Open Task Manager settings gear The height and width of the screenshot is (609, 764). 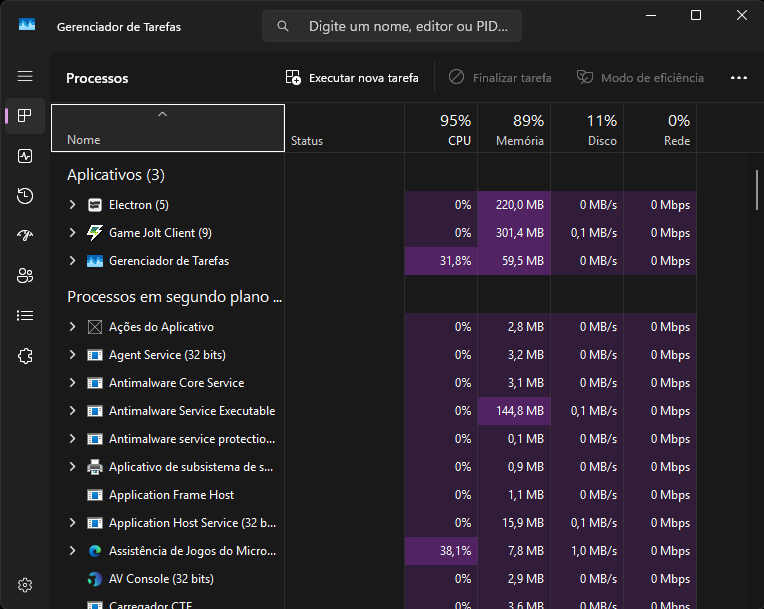(x=25, y=585)
